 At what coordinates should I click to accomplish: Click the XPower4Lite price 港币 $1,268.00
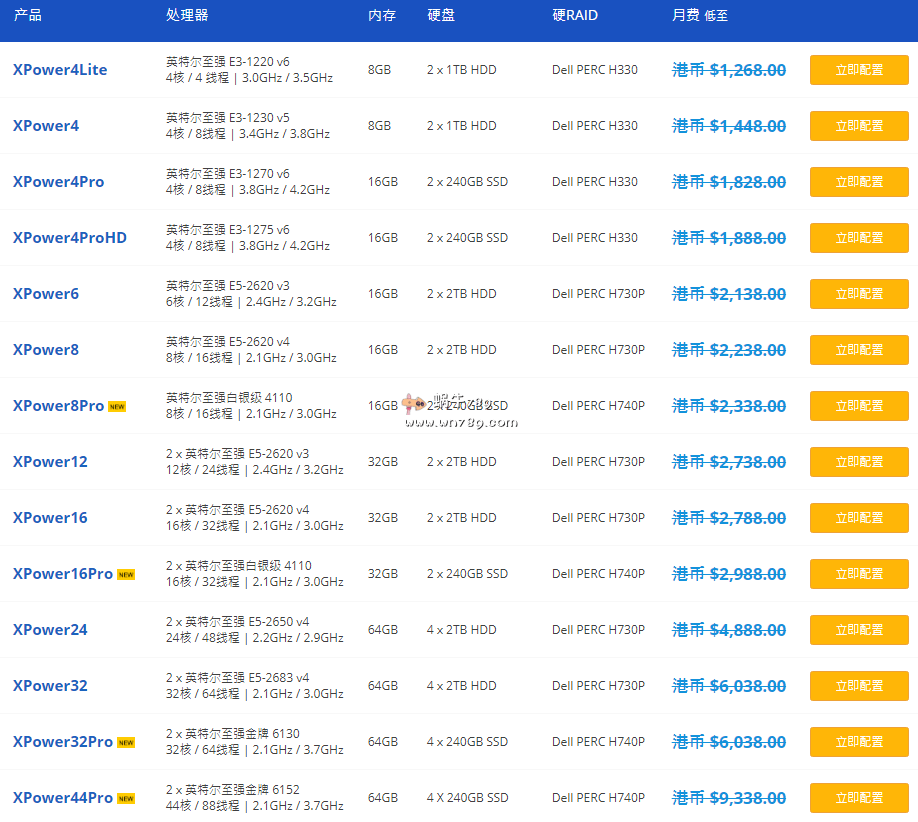pyautogui.click(x=729, y=70)
